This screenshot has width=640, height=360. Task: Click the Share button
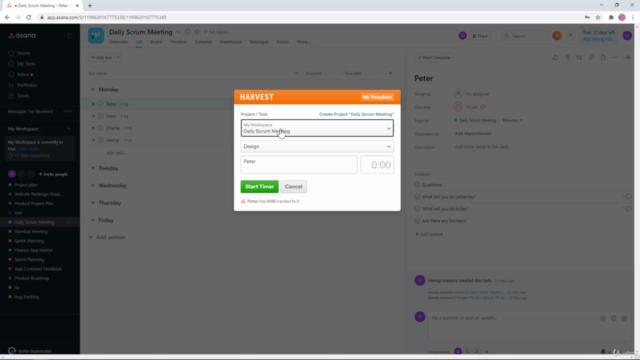click(x=480, y=36)
